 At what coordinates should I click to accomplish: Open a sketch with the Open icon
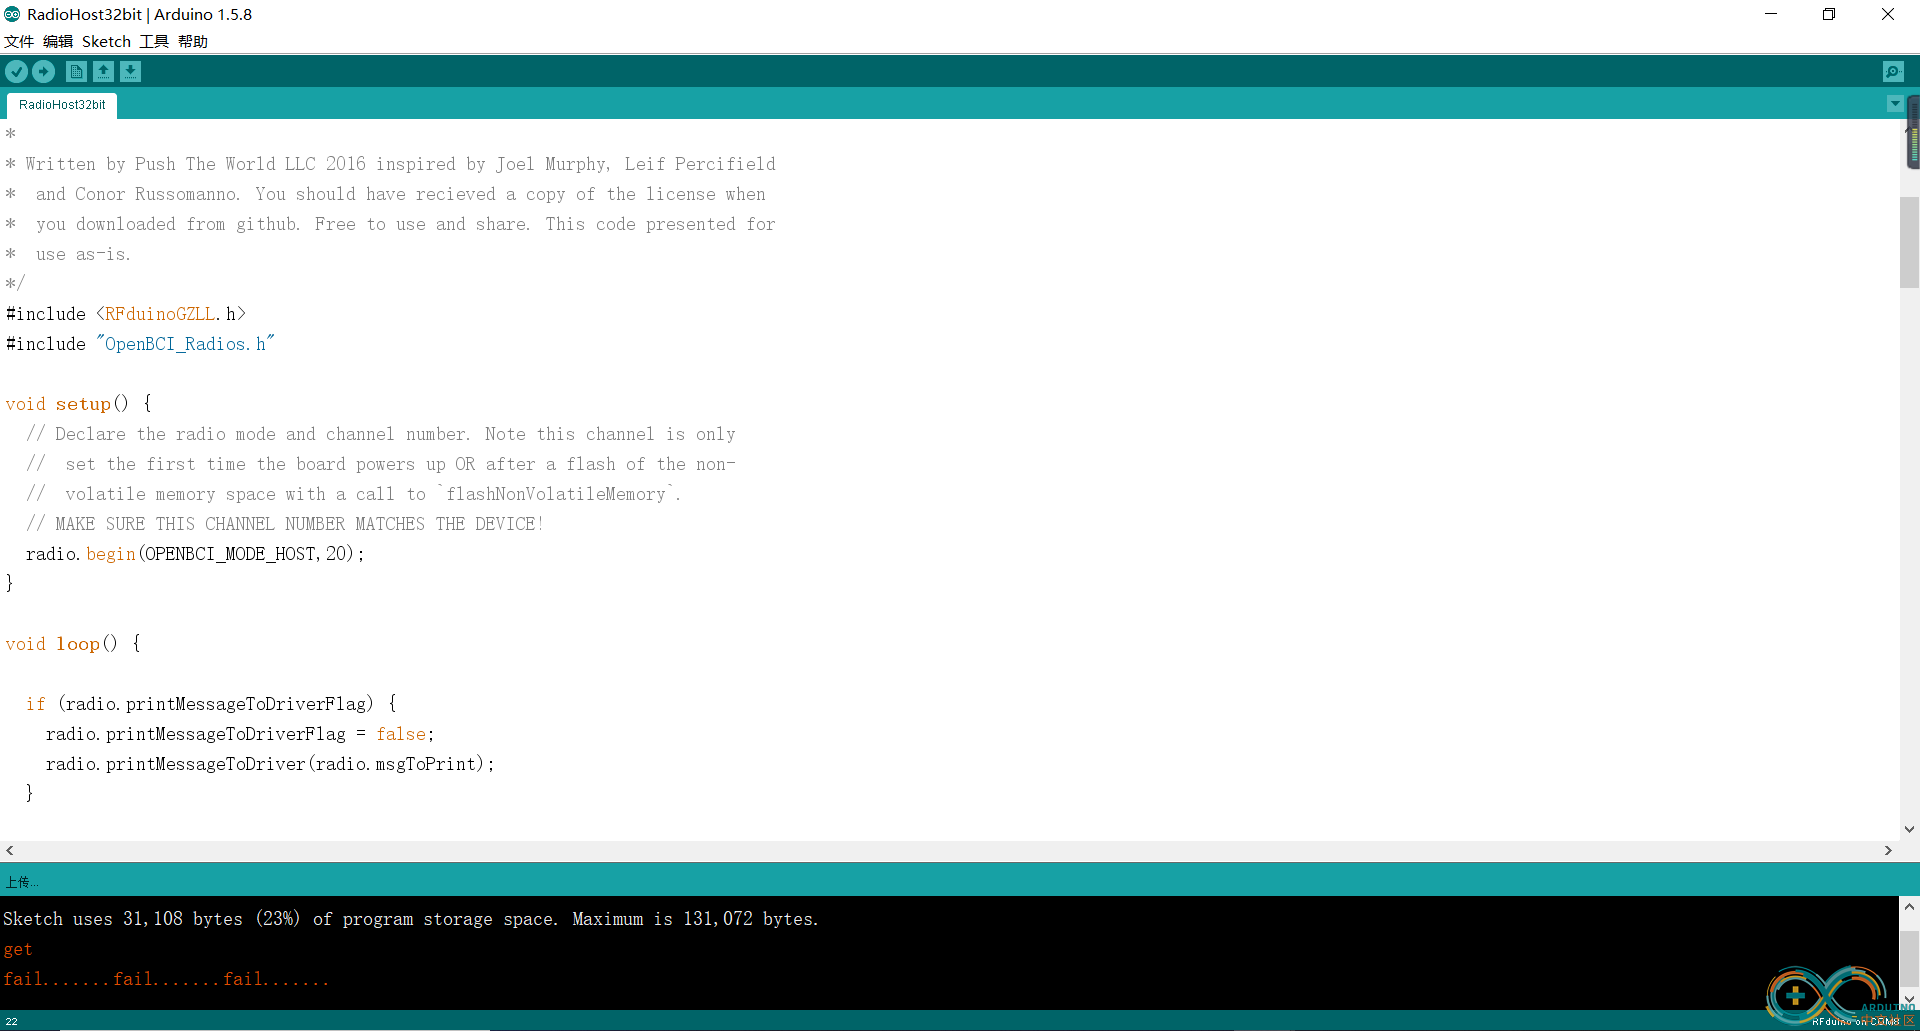[103, 71]
